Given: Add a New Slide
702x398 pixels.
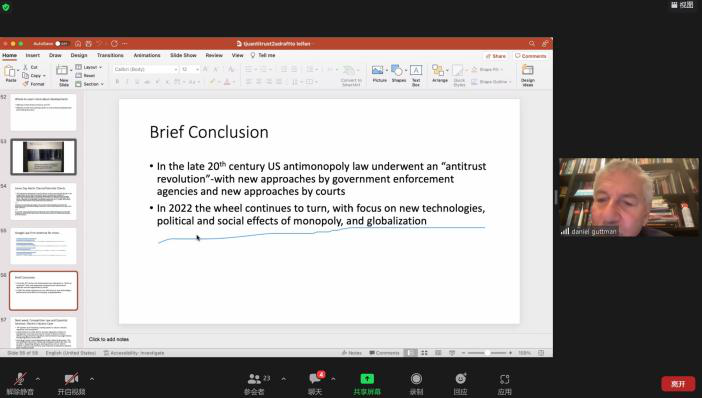Looking at the screenshot, I should pos(64,75).
